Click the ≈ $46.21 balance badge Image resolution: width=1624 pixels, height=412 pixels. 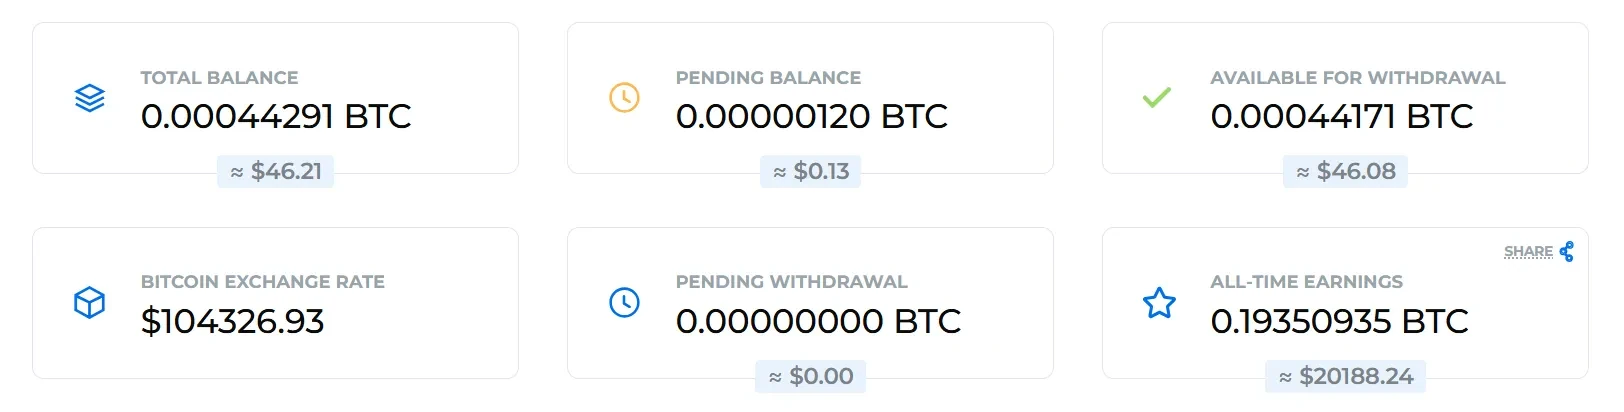pos(276,172)
